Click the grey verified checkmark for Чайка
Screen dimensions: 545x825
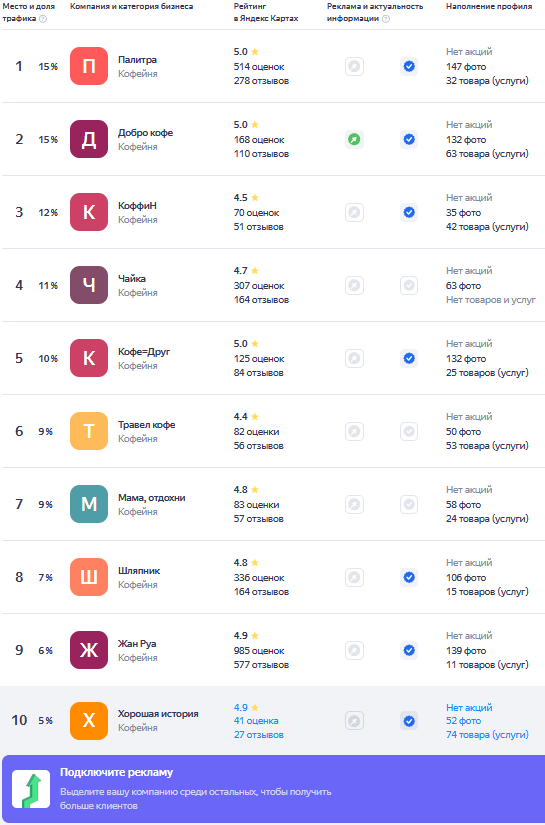pos(409,285)
